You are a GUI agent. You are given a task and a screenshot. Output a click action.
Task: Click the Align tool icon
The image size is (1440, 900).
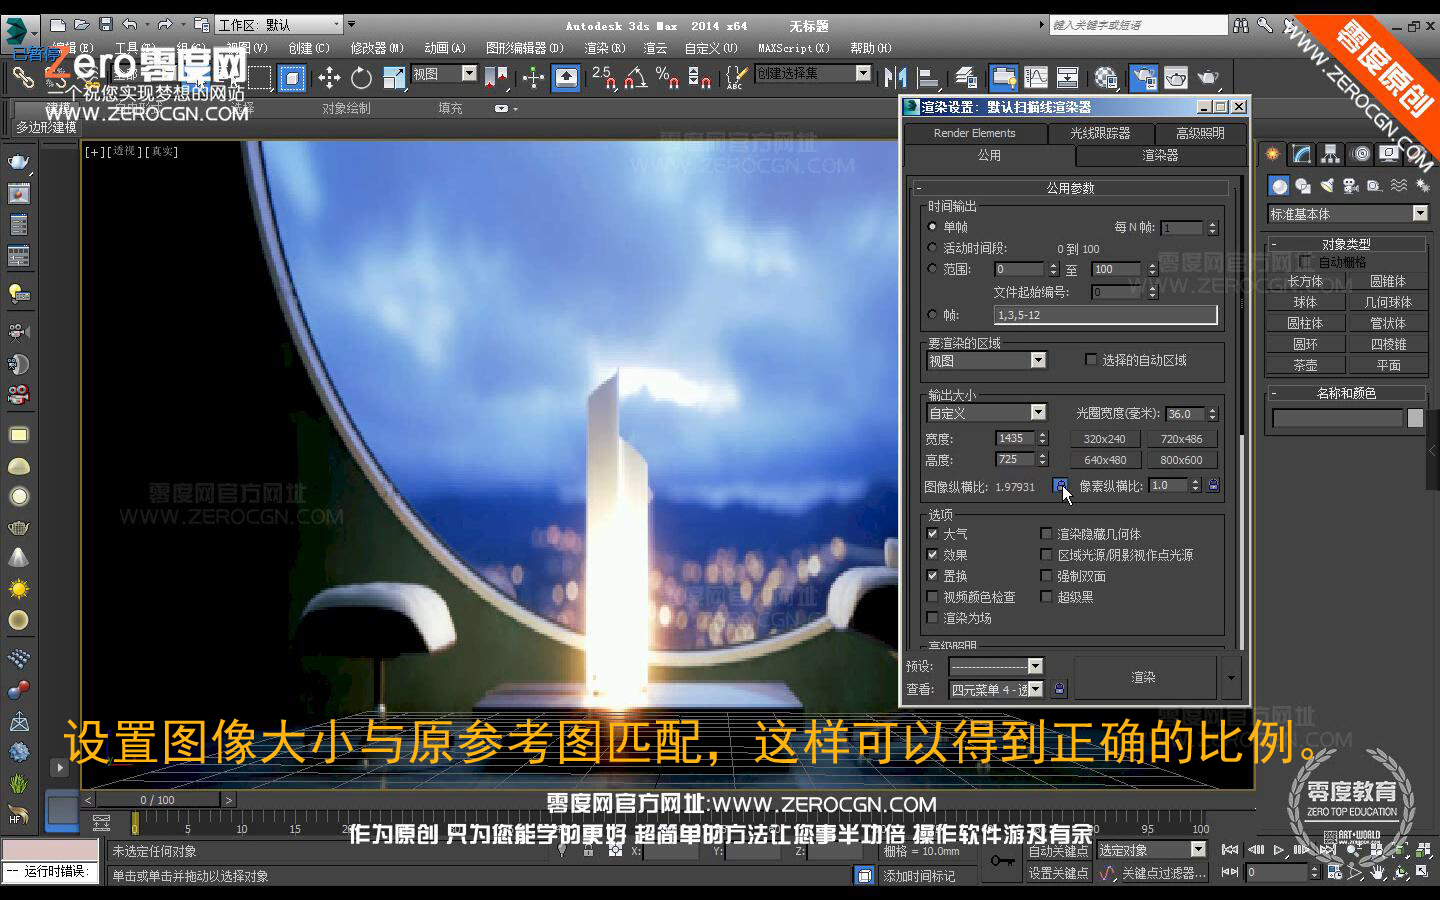coord(928,77)
